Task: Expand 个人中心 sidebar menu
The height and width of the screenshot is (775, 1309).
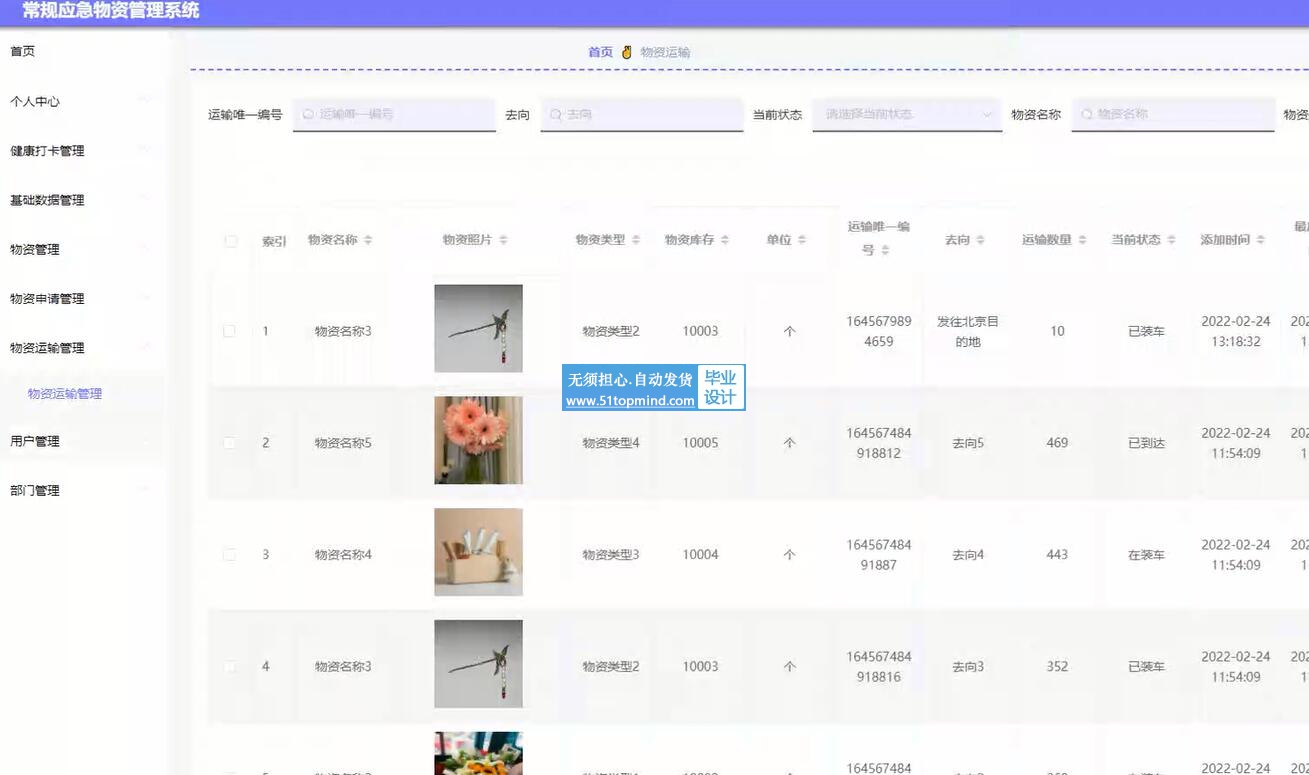Action: tap(82, 102)
